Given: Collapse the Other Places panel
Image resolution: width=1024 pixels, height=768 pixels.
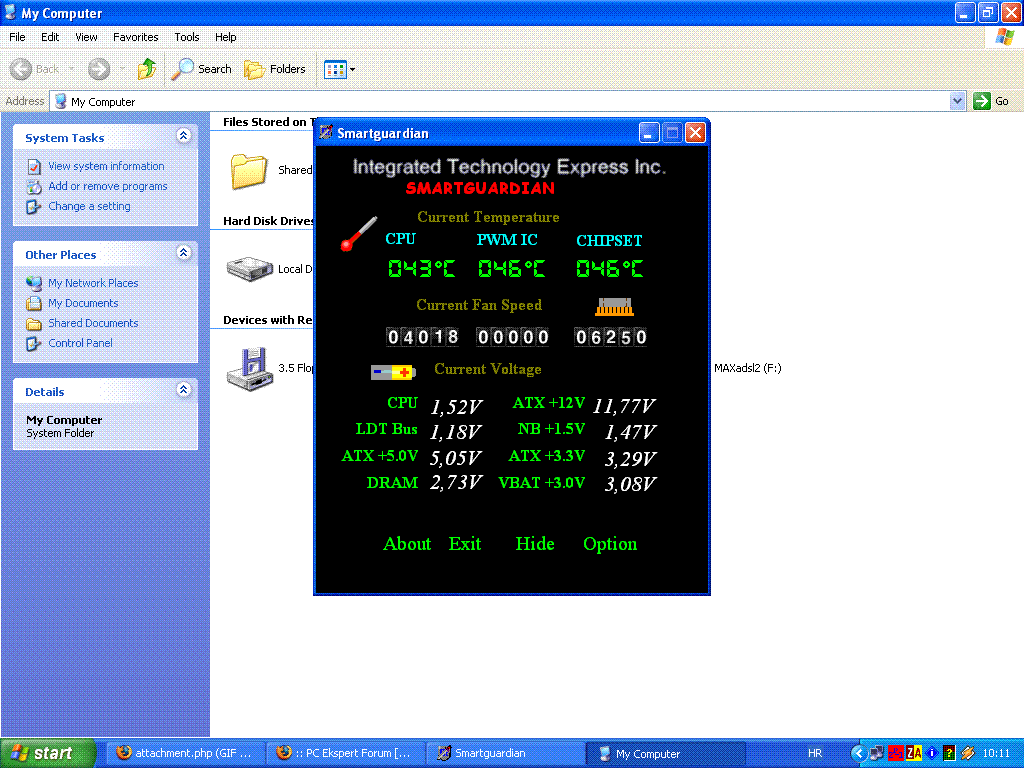Looking at the screenshot, I should tap(183, 254).
